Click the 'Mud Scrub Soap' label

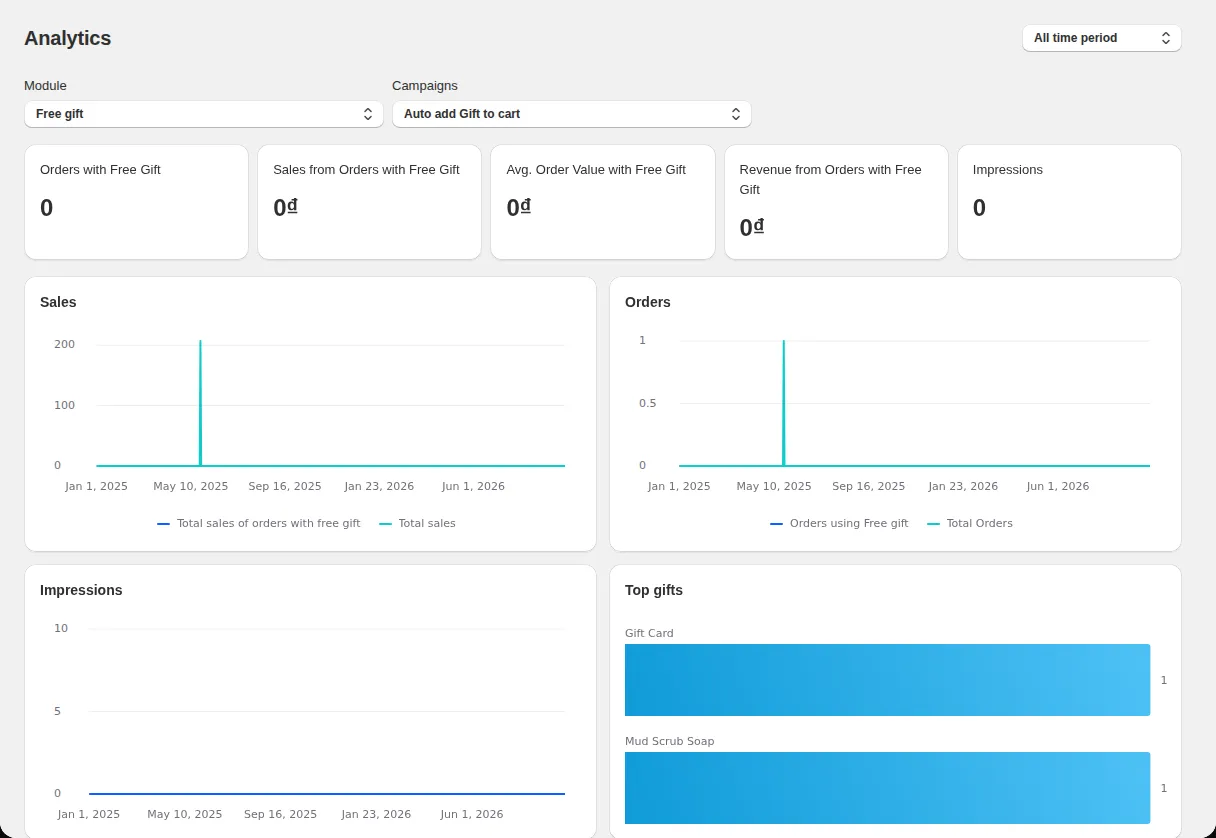(x=670, y=741)
